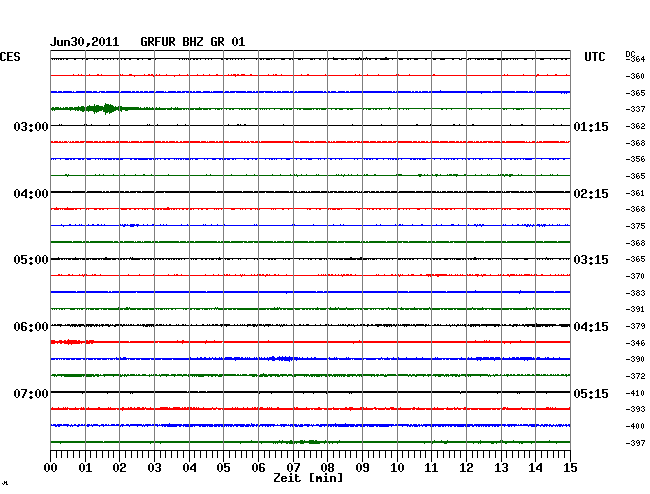Click the DC offset value -346
650x494 pixels.
635,343
